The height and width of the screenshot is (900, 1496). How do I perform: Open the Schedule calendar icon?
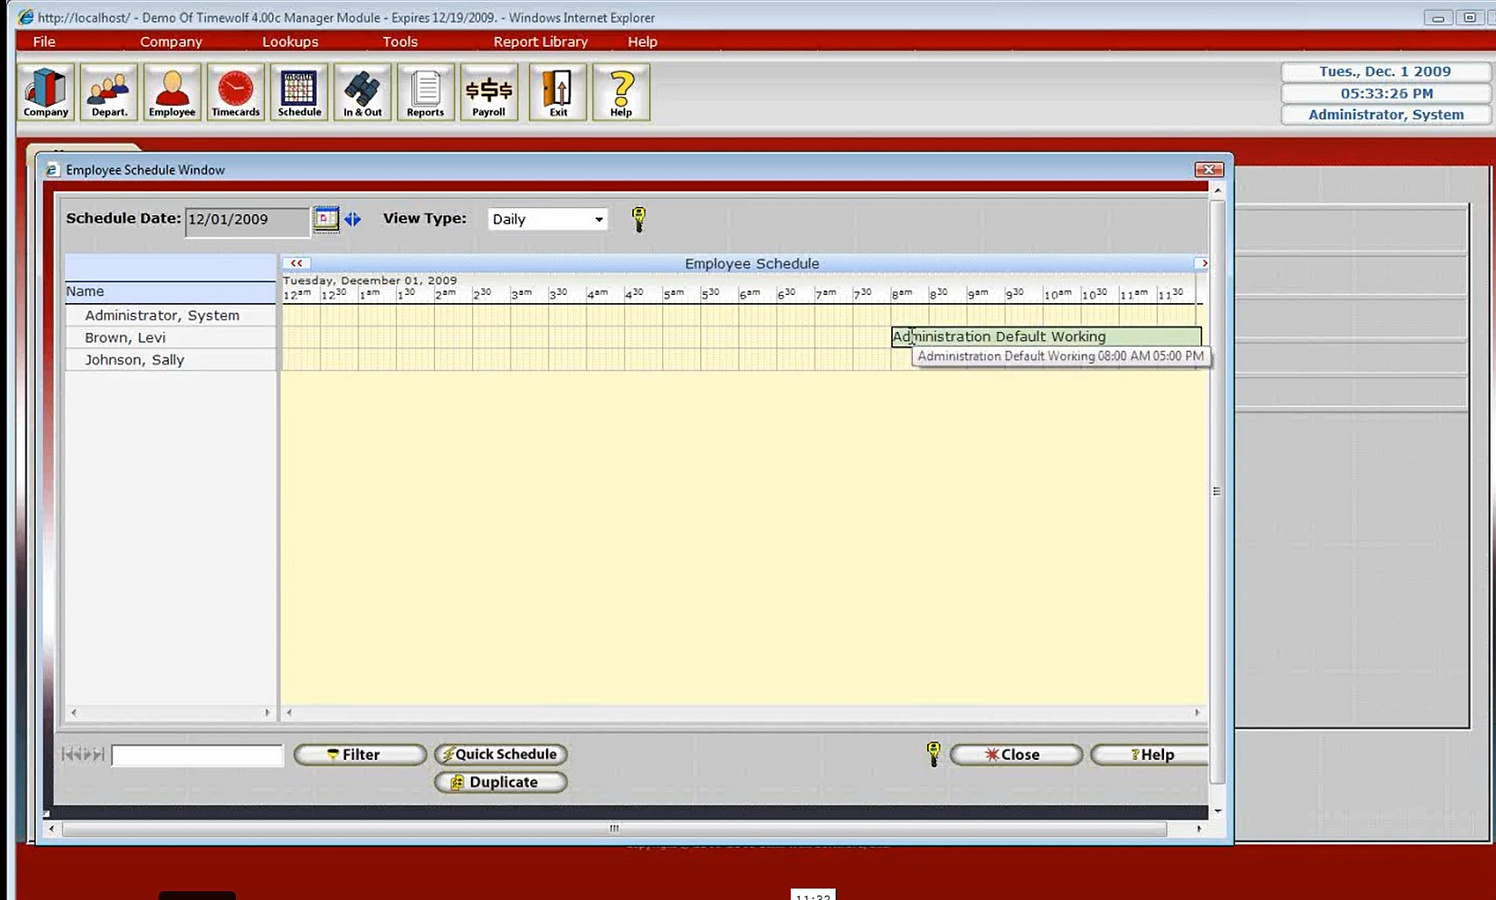click(x=299, y=92)
